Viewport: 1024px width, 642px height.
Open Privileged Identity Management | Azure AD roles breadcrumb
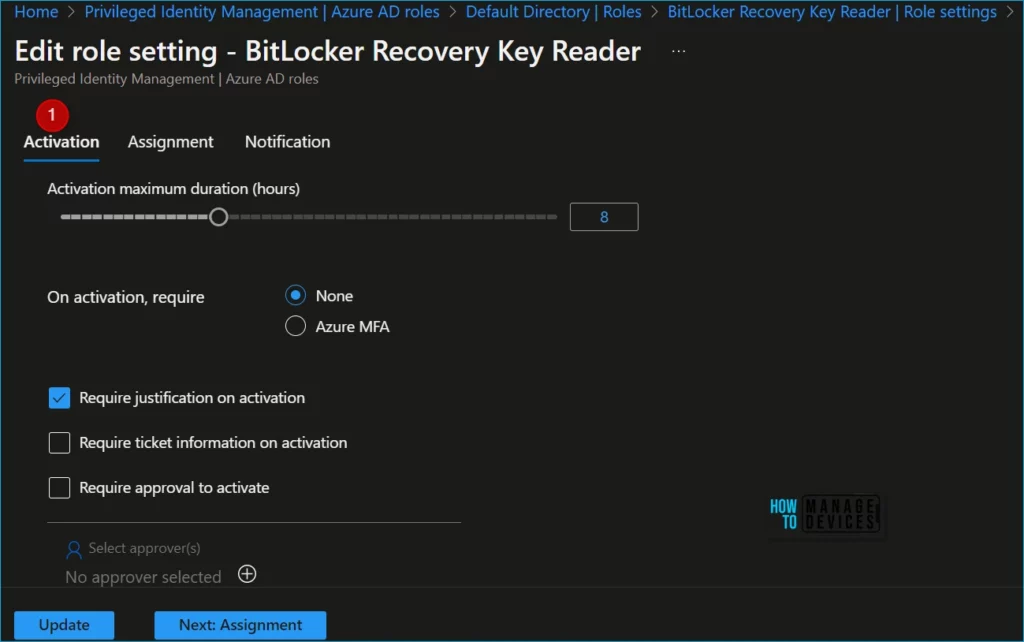coord(262,12)
